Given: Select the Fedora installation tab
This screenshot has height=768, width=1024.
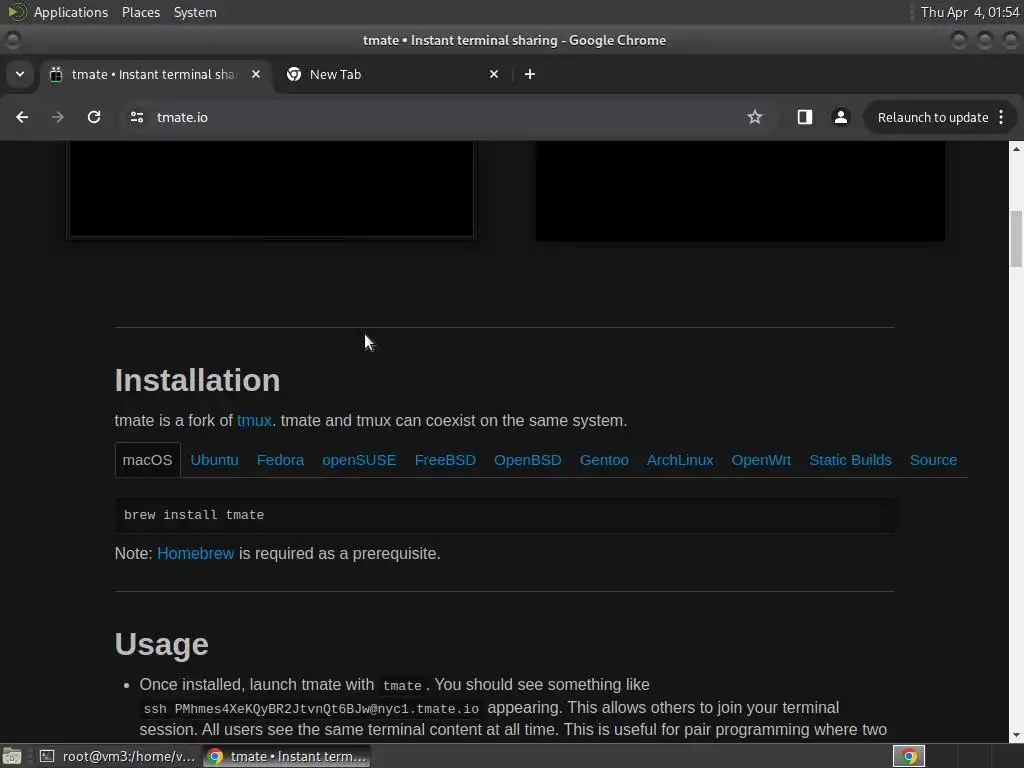Looking at the screenshot, I should (280, 460).
